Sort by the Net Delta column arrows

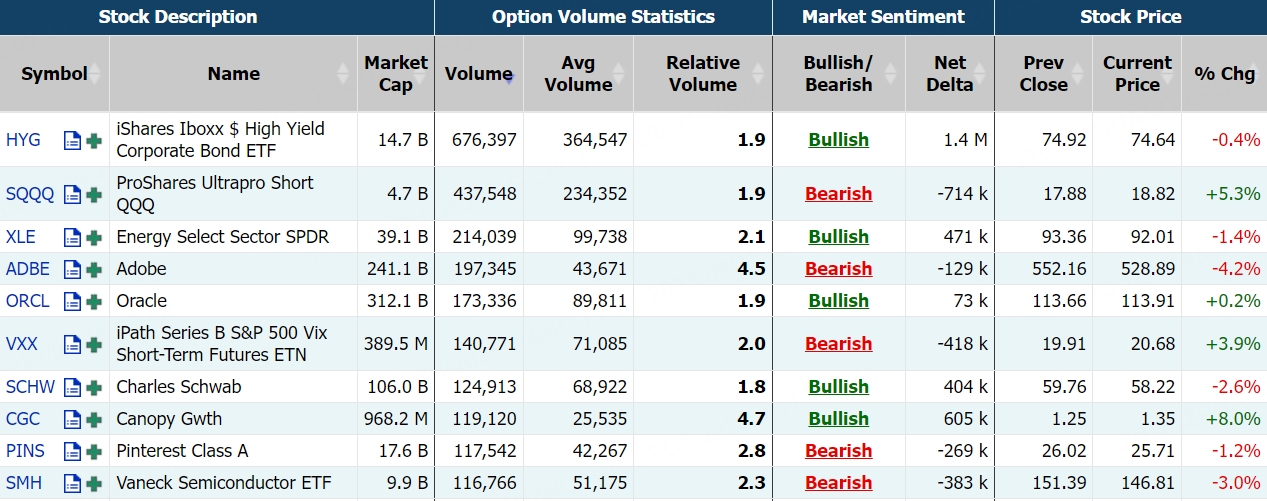click(x=982, y=74)
